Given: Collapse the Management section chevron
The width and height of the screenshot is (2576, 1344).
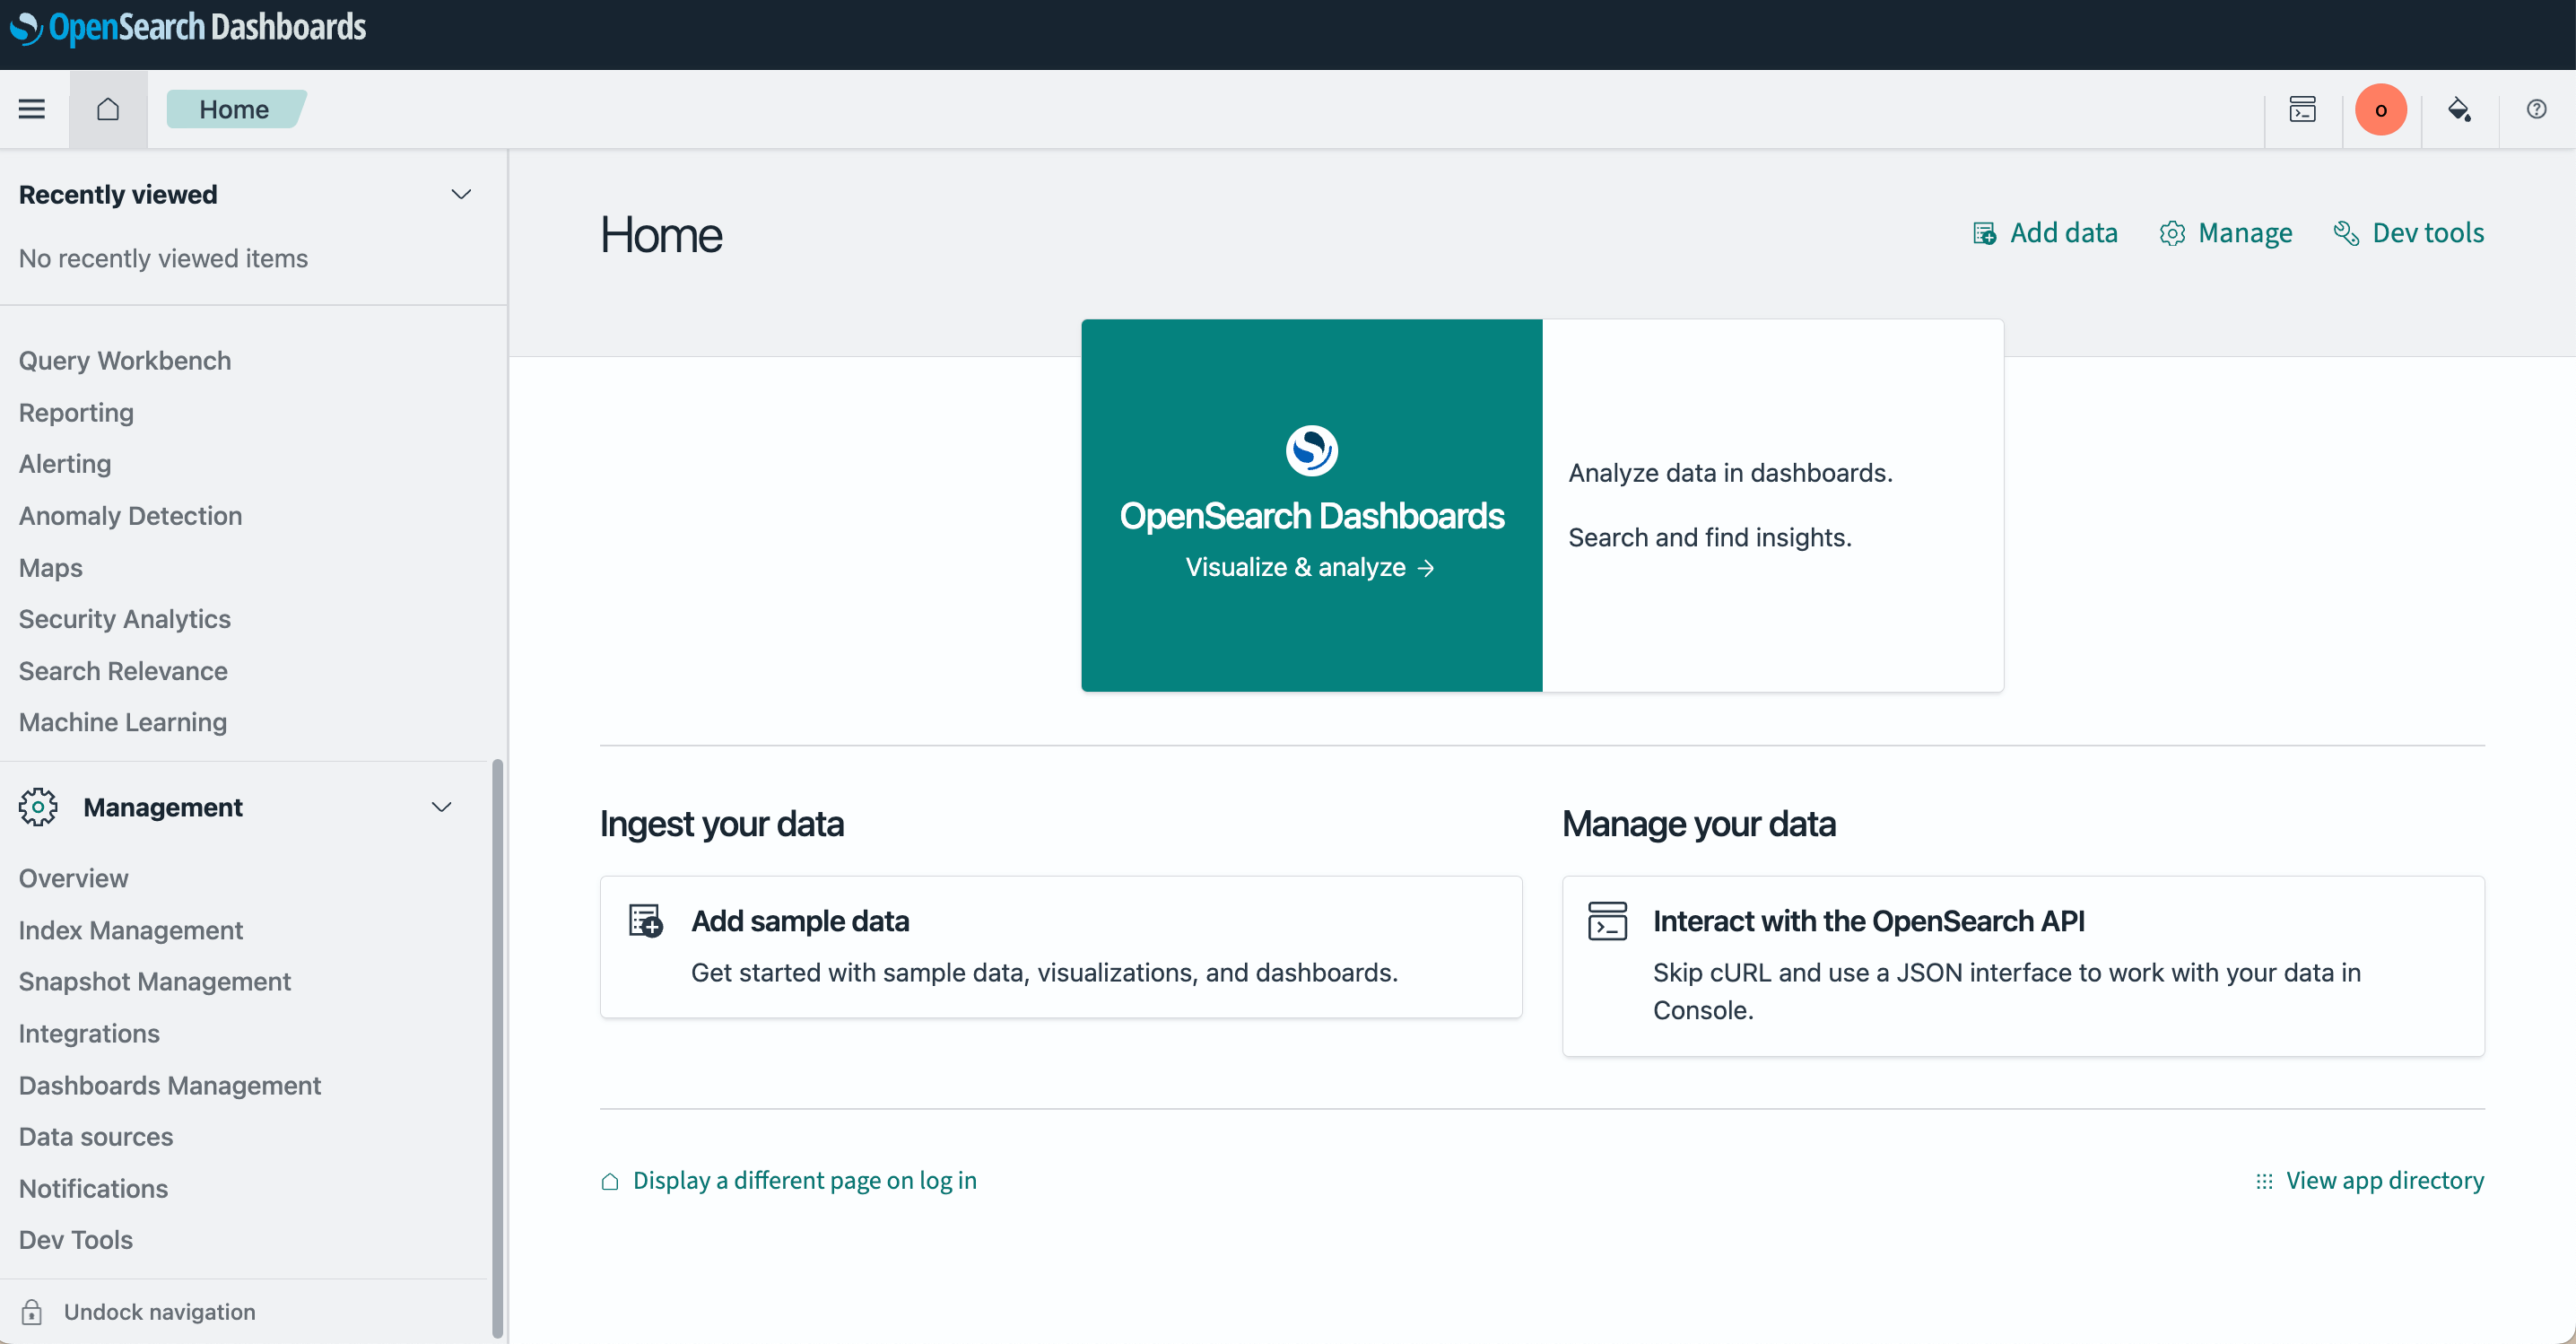Looking at the screenshot, I should (441, 807).
